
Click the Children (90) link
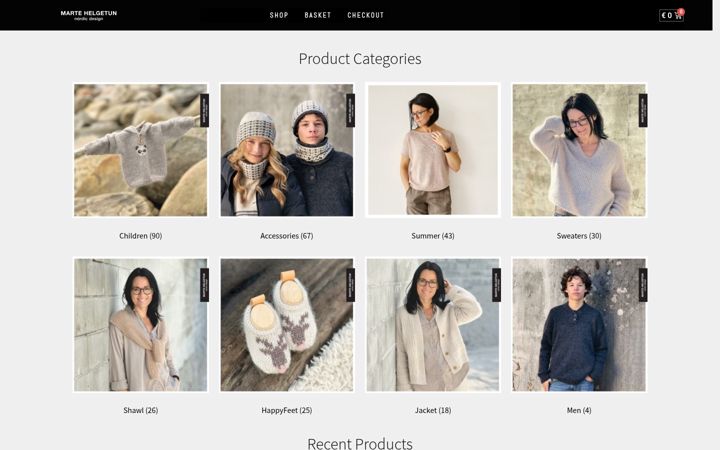pos(141,236)
